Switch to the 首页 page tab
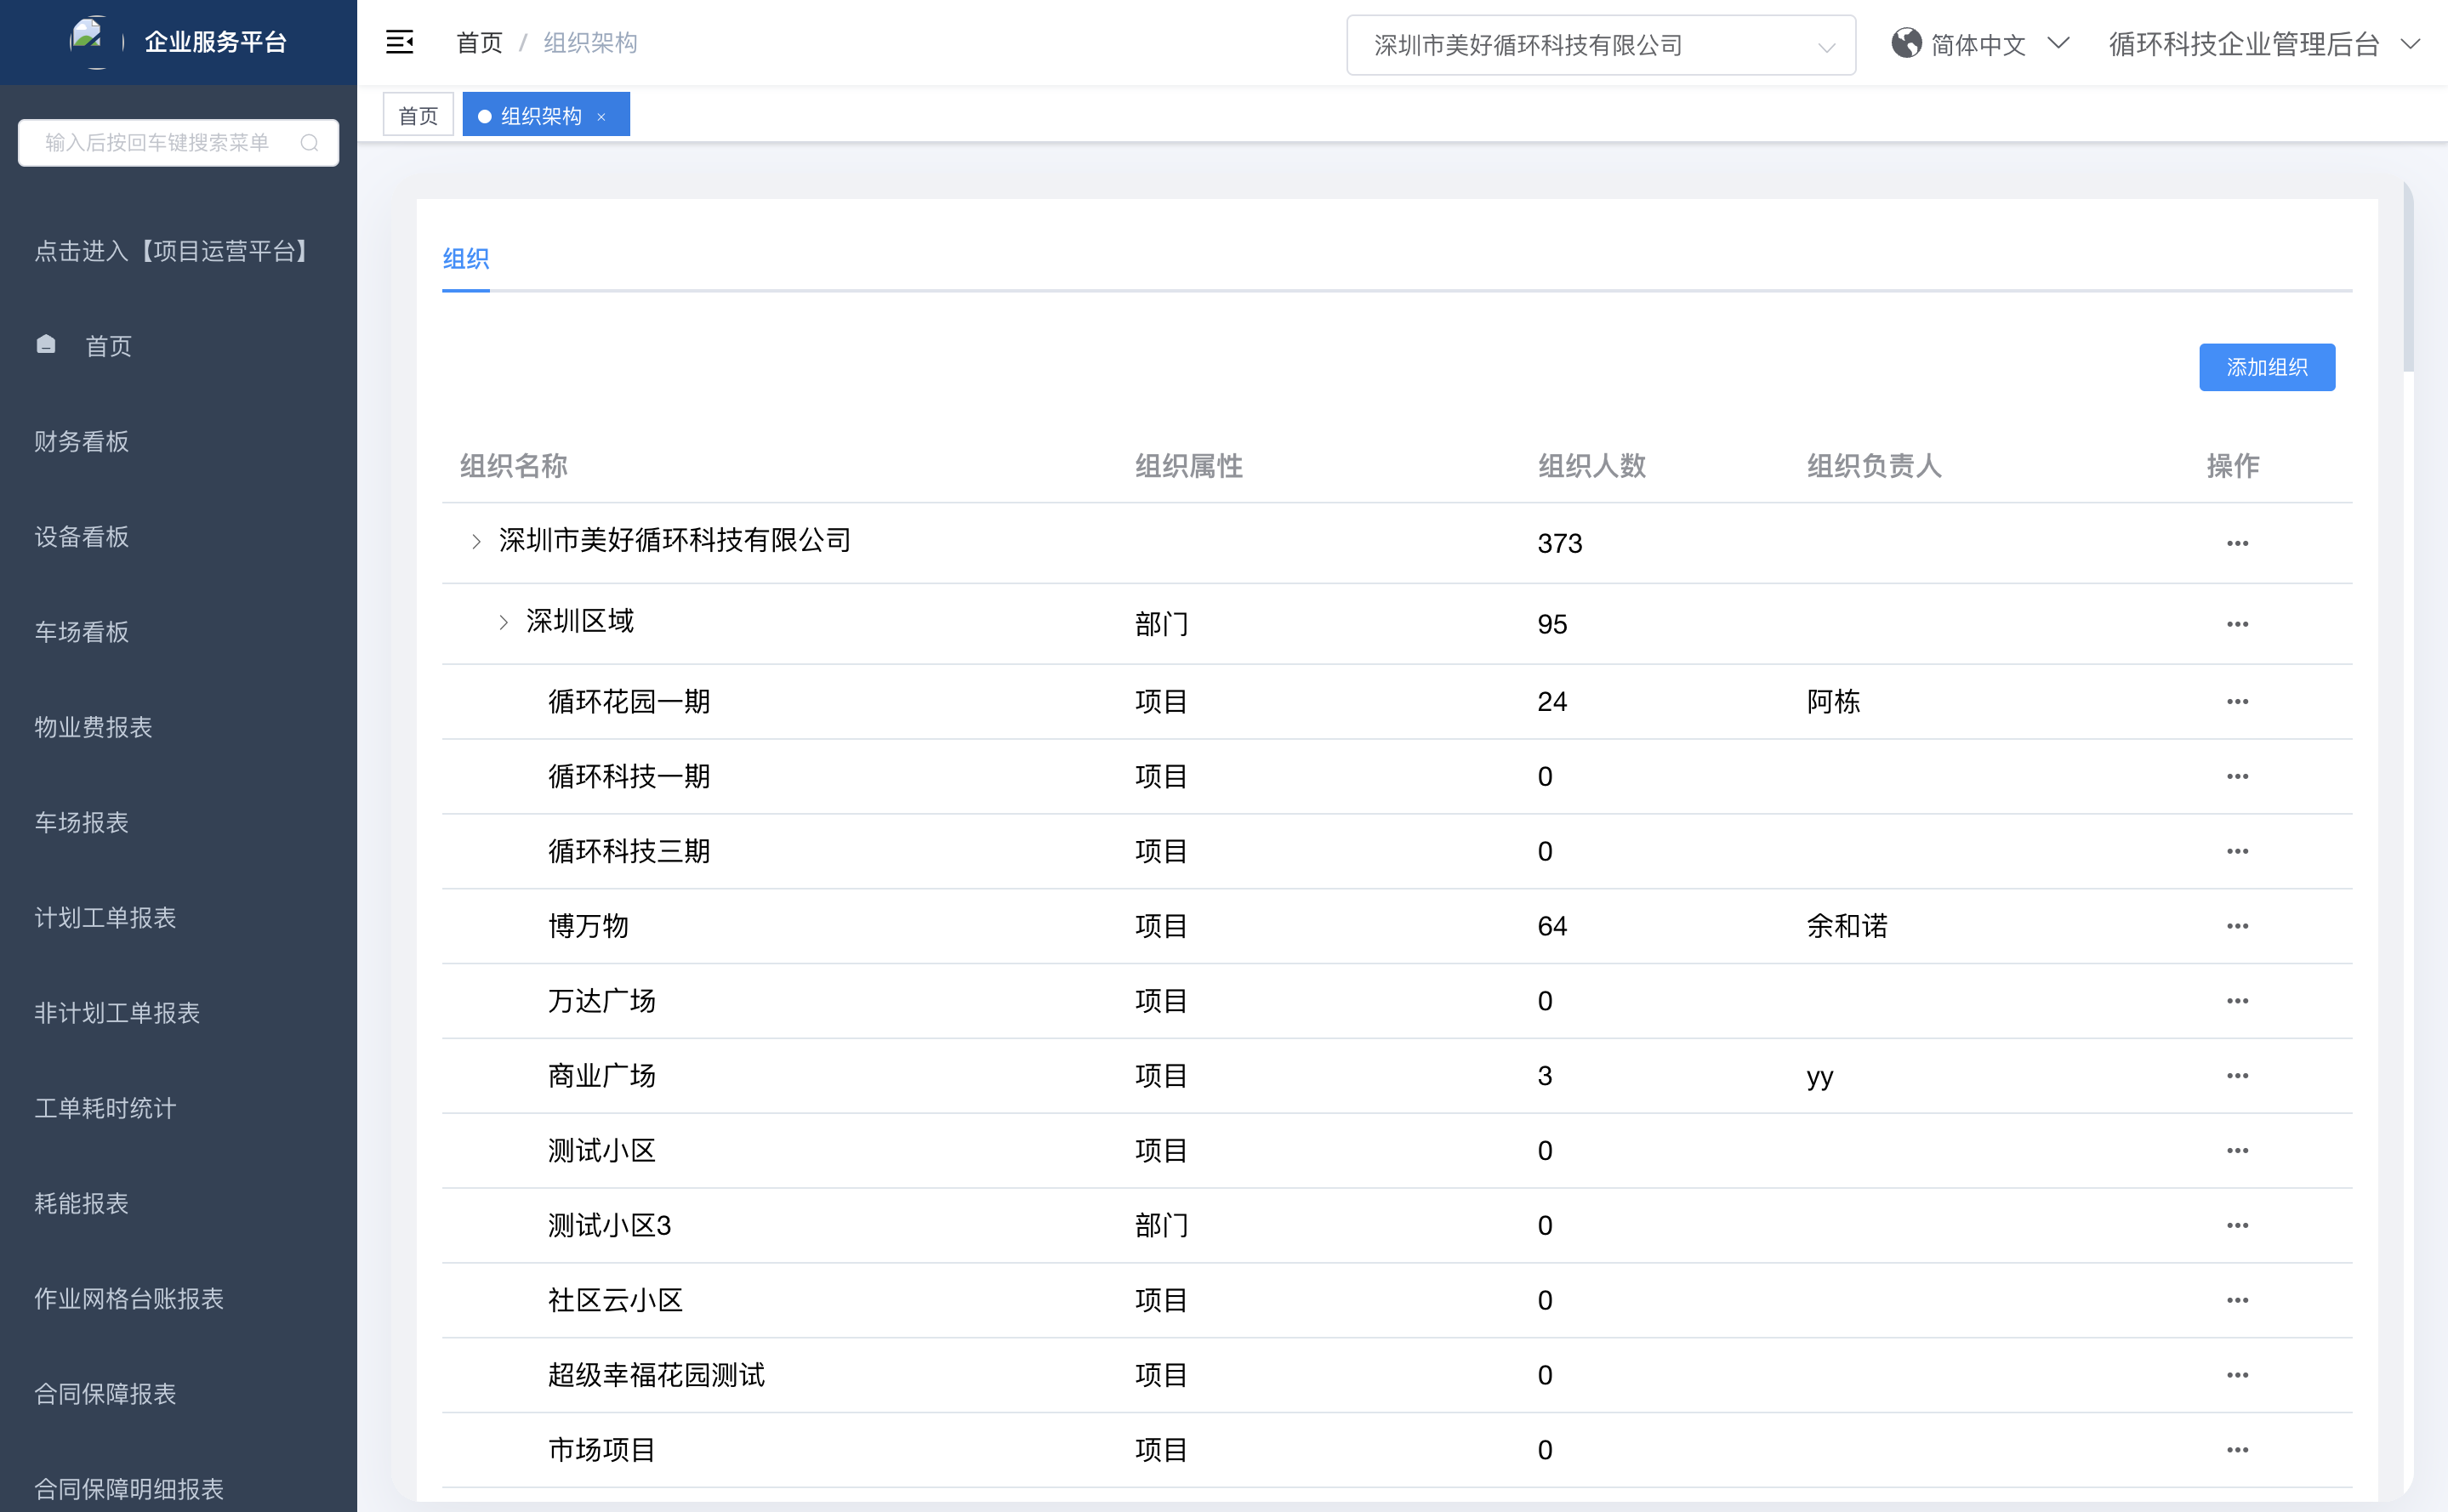This screenshot has height=1512, width=2448. coord(418,116)
